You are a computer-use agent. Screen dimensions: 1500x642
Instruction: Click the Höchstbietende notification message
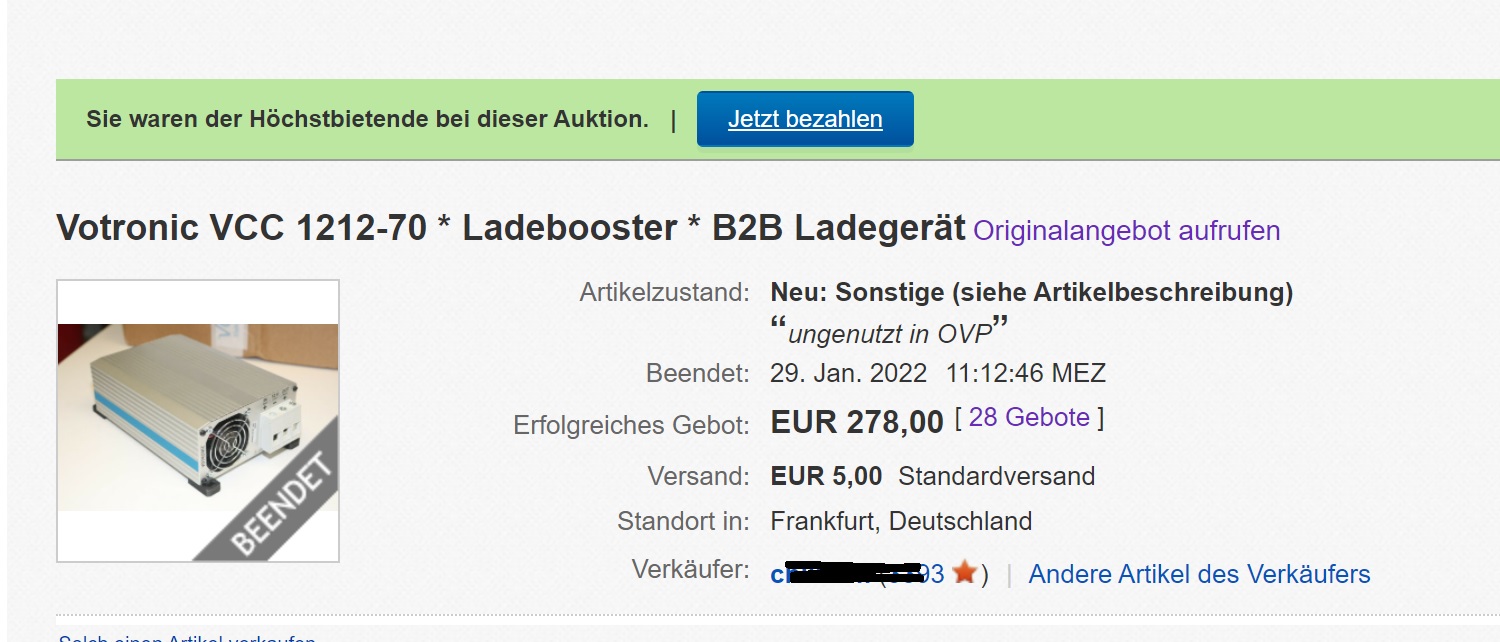click(367, 119)
